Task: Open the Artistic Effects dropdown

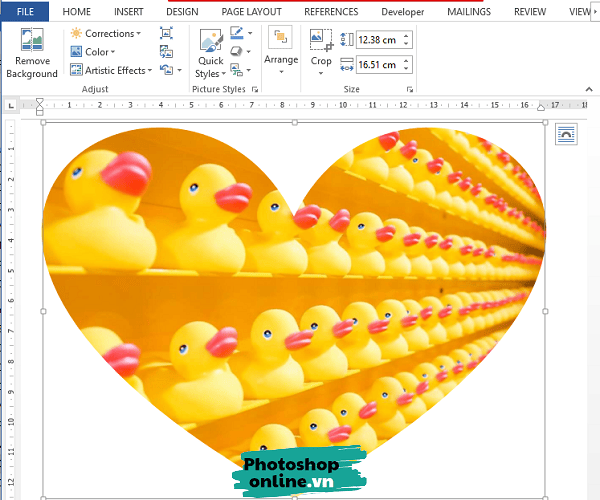Action: [x=111, y=70]
